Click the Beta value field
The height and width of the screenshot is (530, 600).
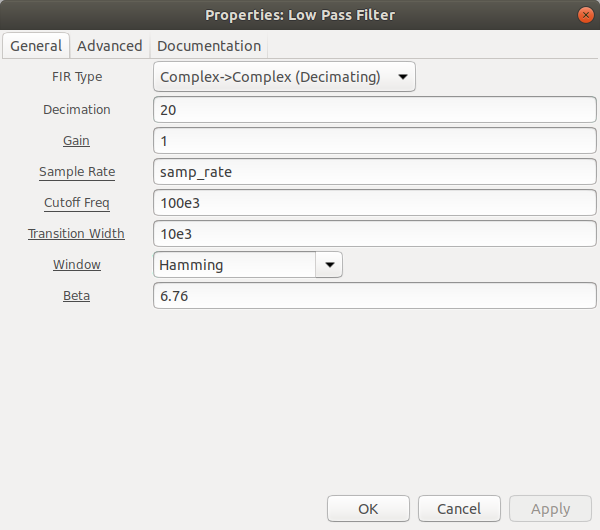point(375,296)
